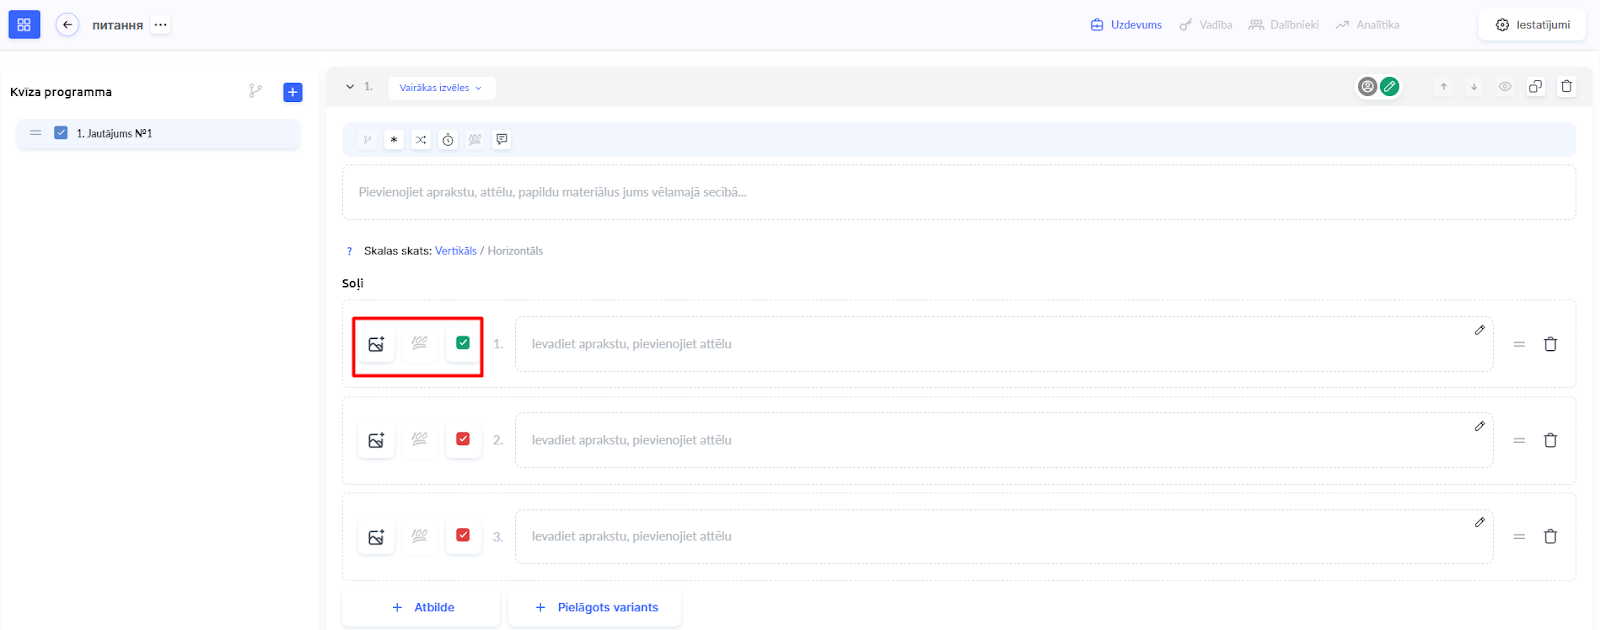Click the comment icon in question toolbar
Screen dimensions: 1600x630
point(502,140)
